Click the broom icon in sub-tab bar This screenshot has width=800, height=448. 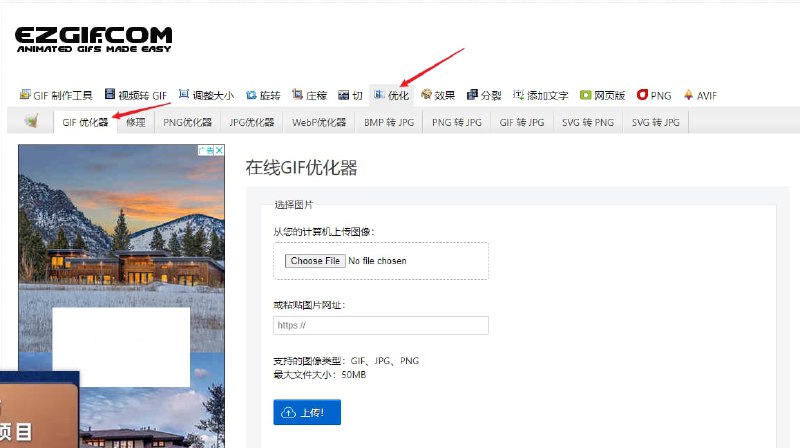pos(31,122)
